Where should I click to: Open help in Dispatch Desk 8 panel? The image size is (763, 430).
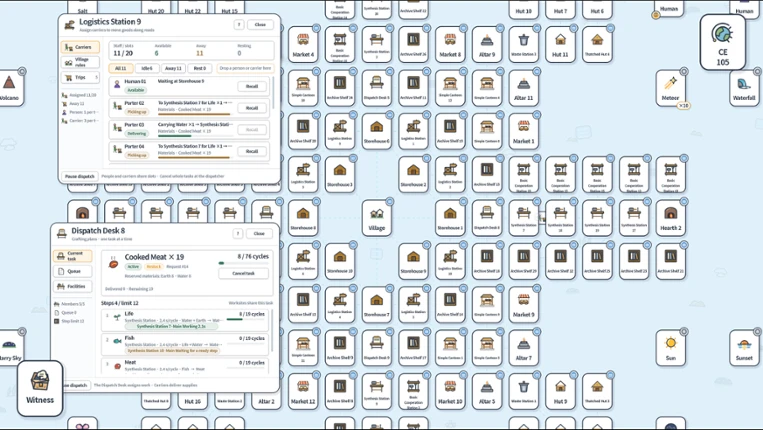coord(237,233)
